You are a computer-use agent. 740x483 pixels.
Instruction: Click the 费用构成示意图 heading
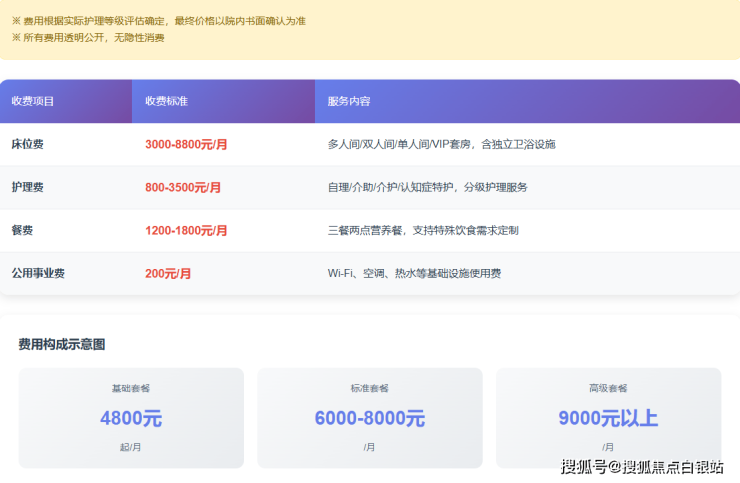click(x=61, y=344)
